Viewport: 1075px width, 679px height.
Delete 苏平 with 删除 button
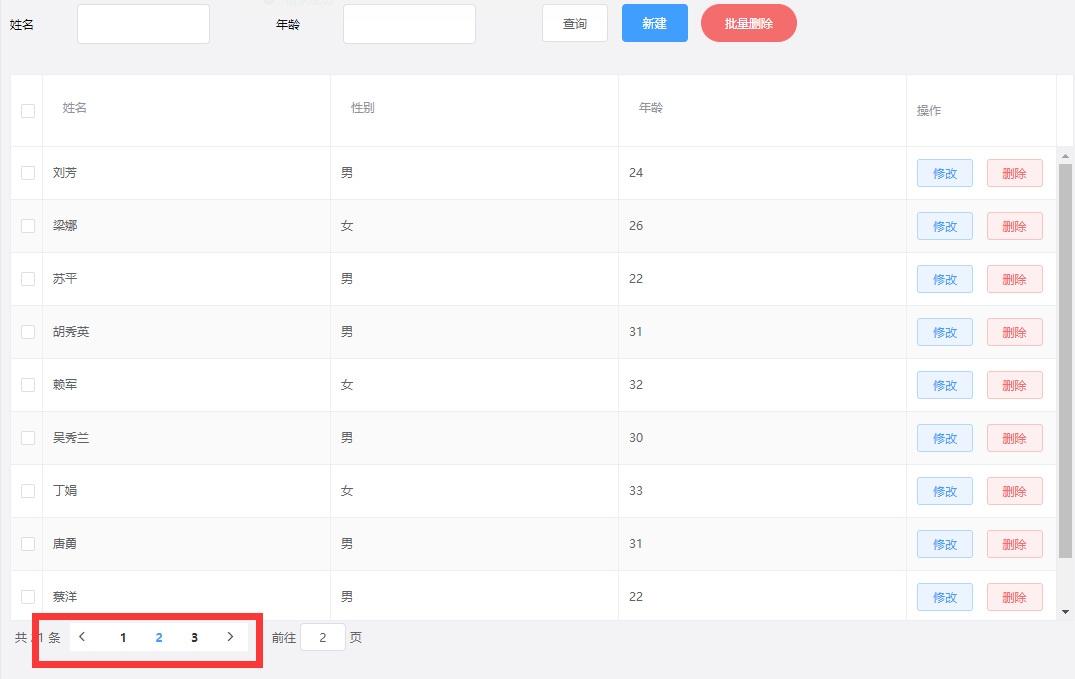[1015, 279]
